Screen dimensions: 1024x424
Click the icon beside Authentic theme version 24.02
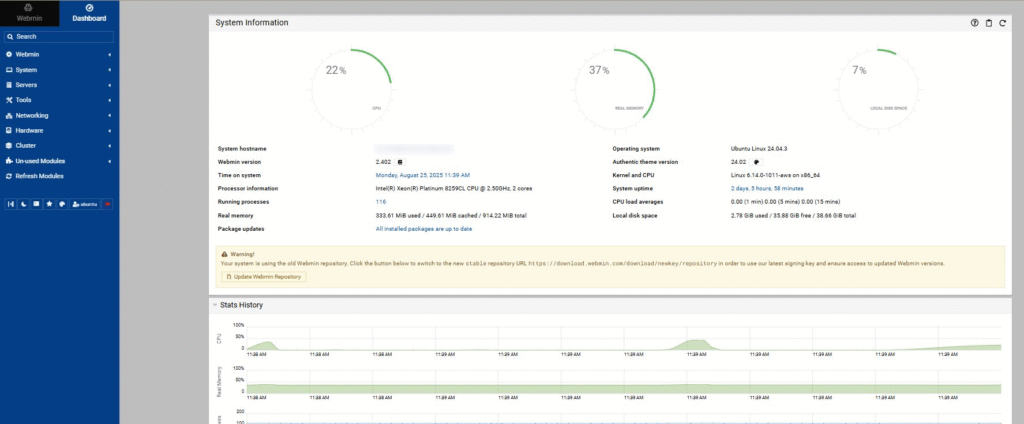[x=756, y=162]
